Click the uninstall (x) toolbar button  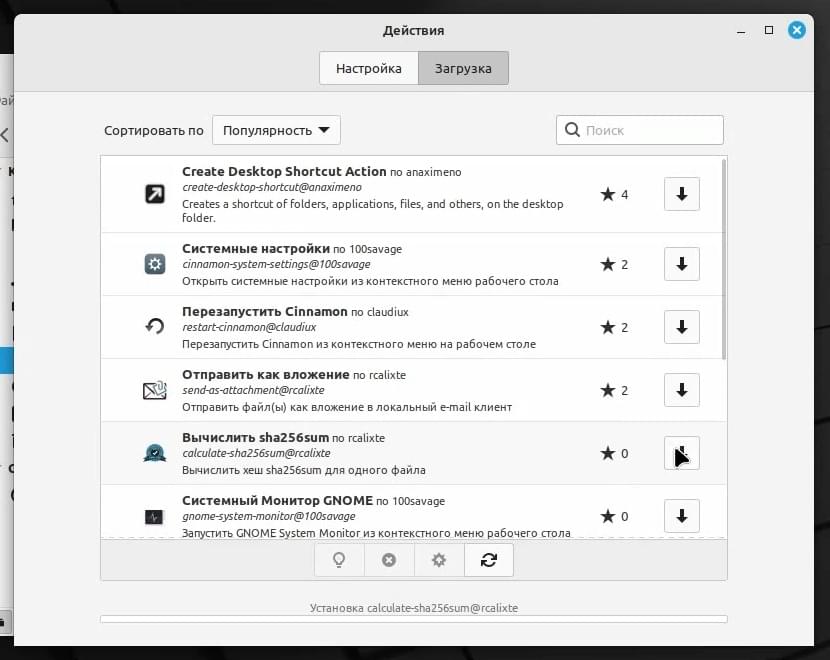[x=389, y=559]
